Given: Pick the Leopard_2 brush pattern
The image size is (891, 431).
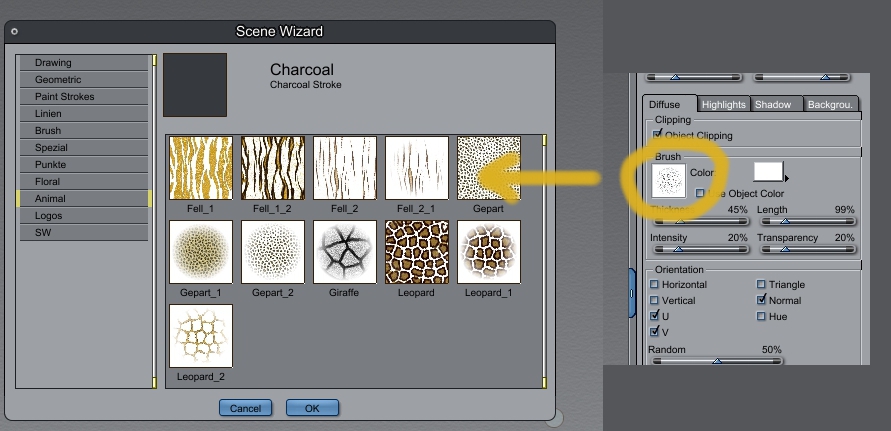Looking at the screenshot, I should (x=201, y=336).
